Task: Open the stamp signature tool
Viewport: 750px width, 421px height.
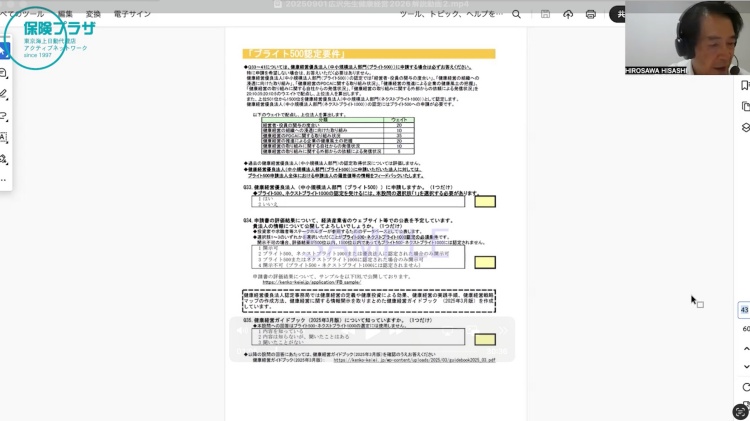Action: (x=3, y=158)
